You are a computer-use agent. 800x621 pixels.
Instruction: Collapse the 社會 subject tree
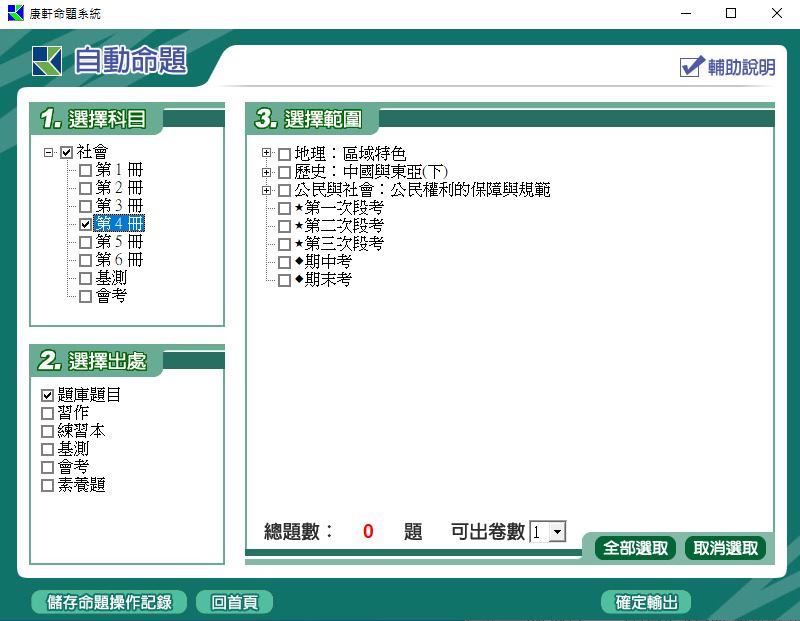click(x=49, y=153)
